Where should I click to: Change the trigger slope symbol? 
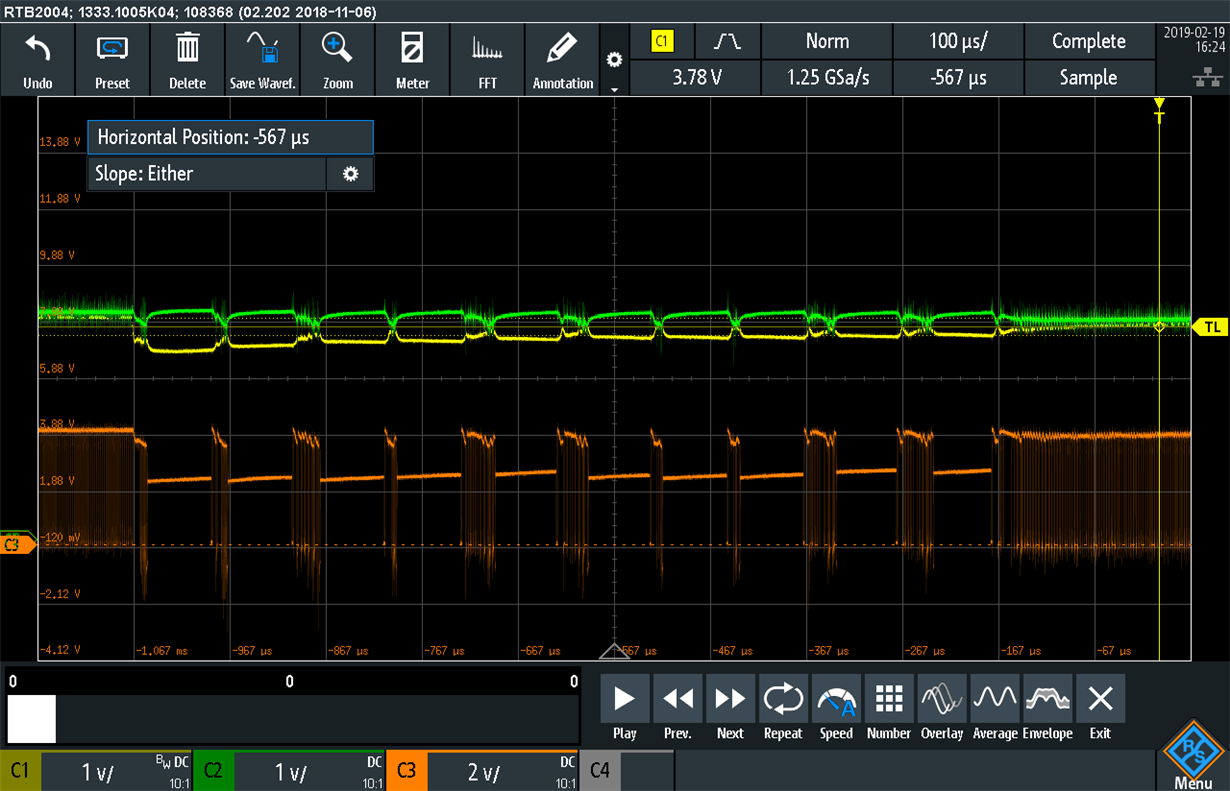[x=728, y=42]
